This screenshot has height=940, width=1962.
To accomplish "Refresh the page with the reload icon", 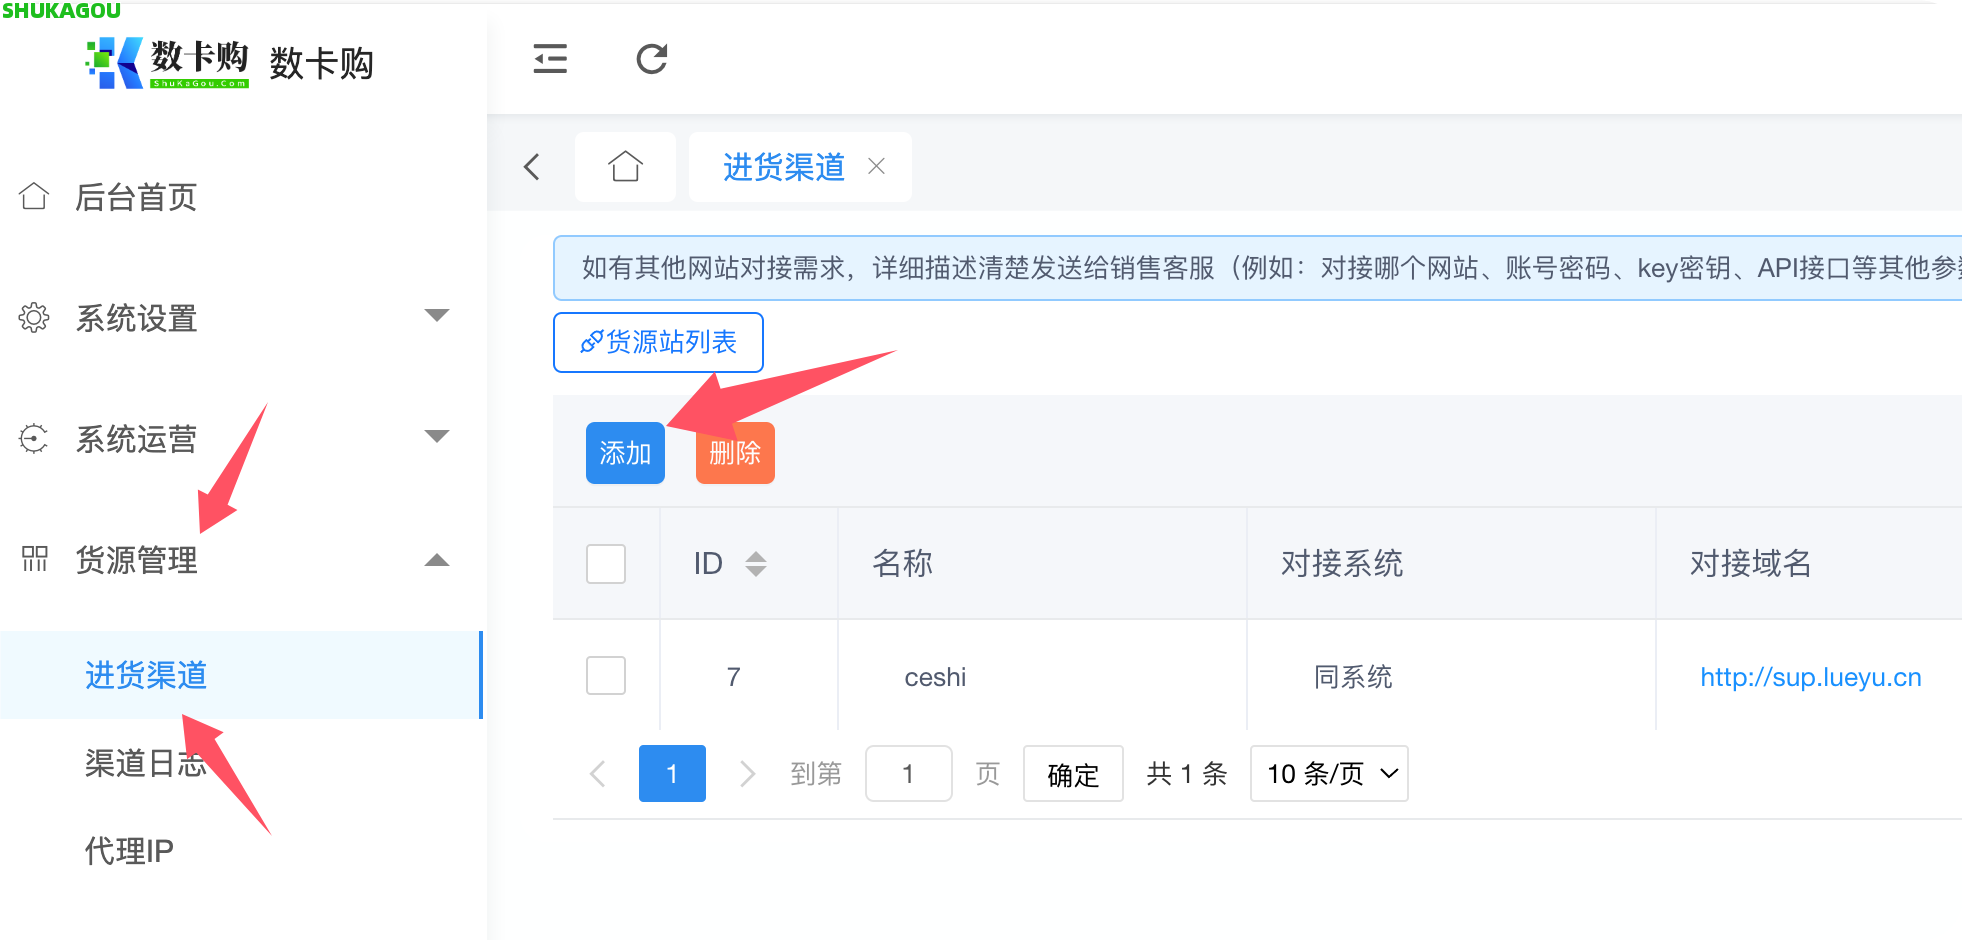I will point(651,60).
